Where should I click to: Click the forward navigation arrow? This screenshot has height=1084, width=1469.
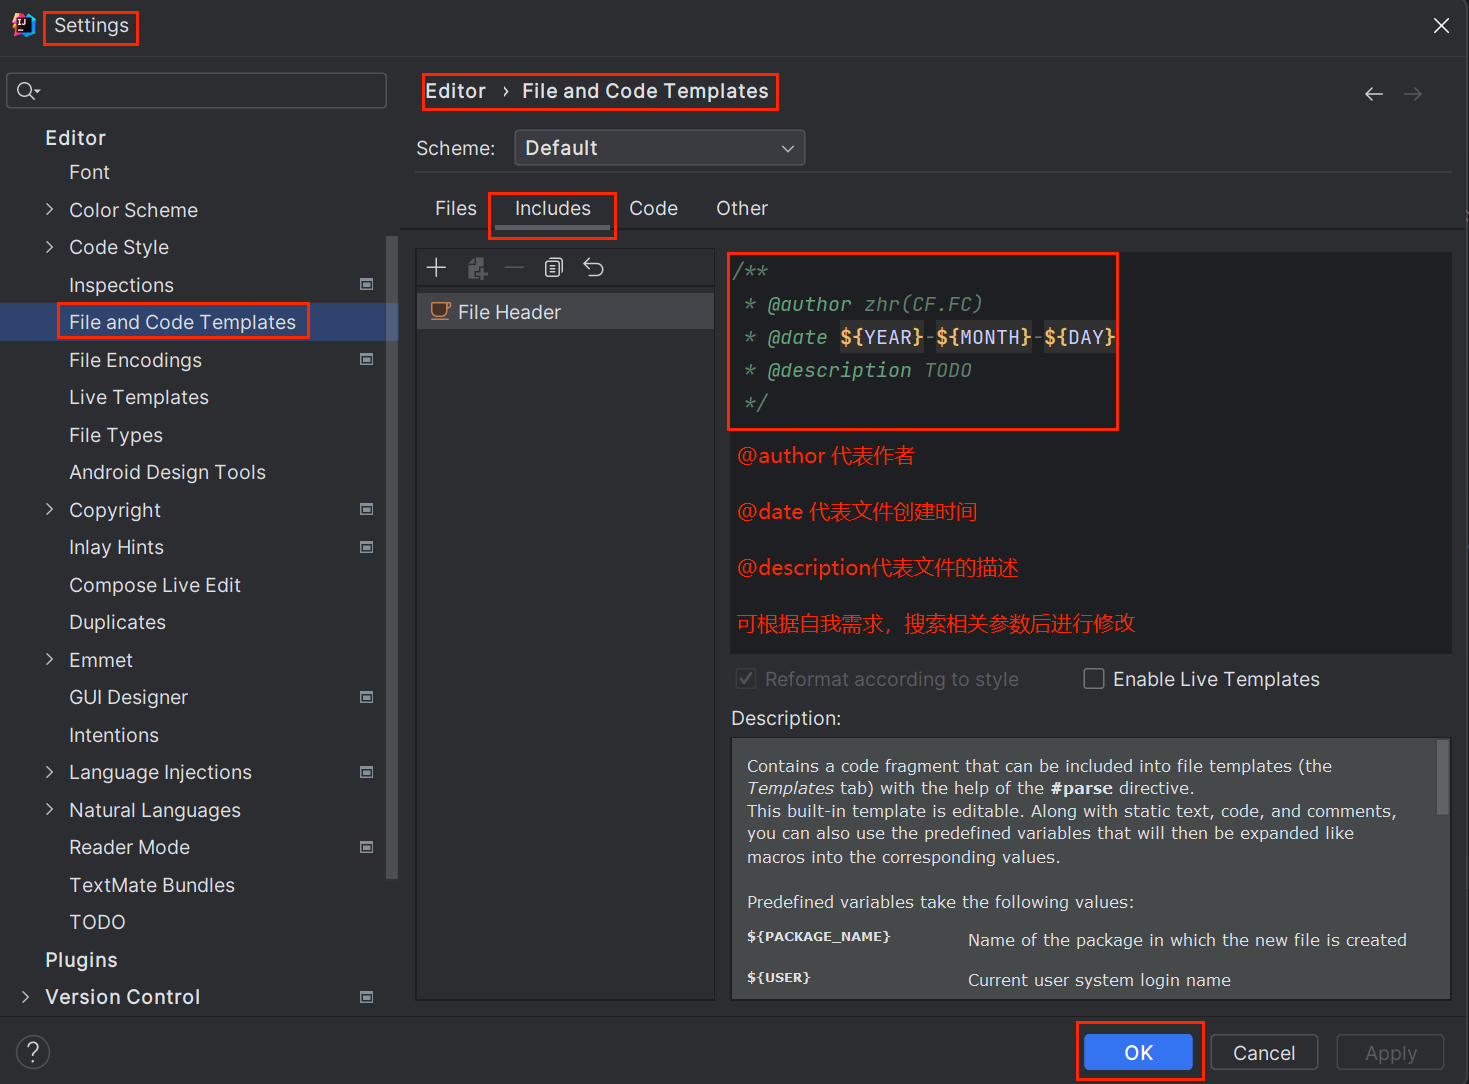1413,94
